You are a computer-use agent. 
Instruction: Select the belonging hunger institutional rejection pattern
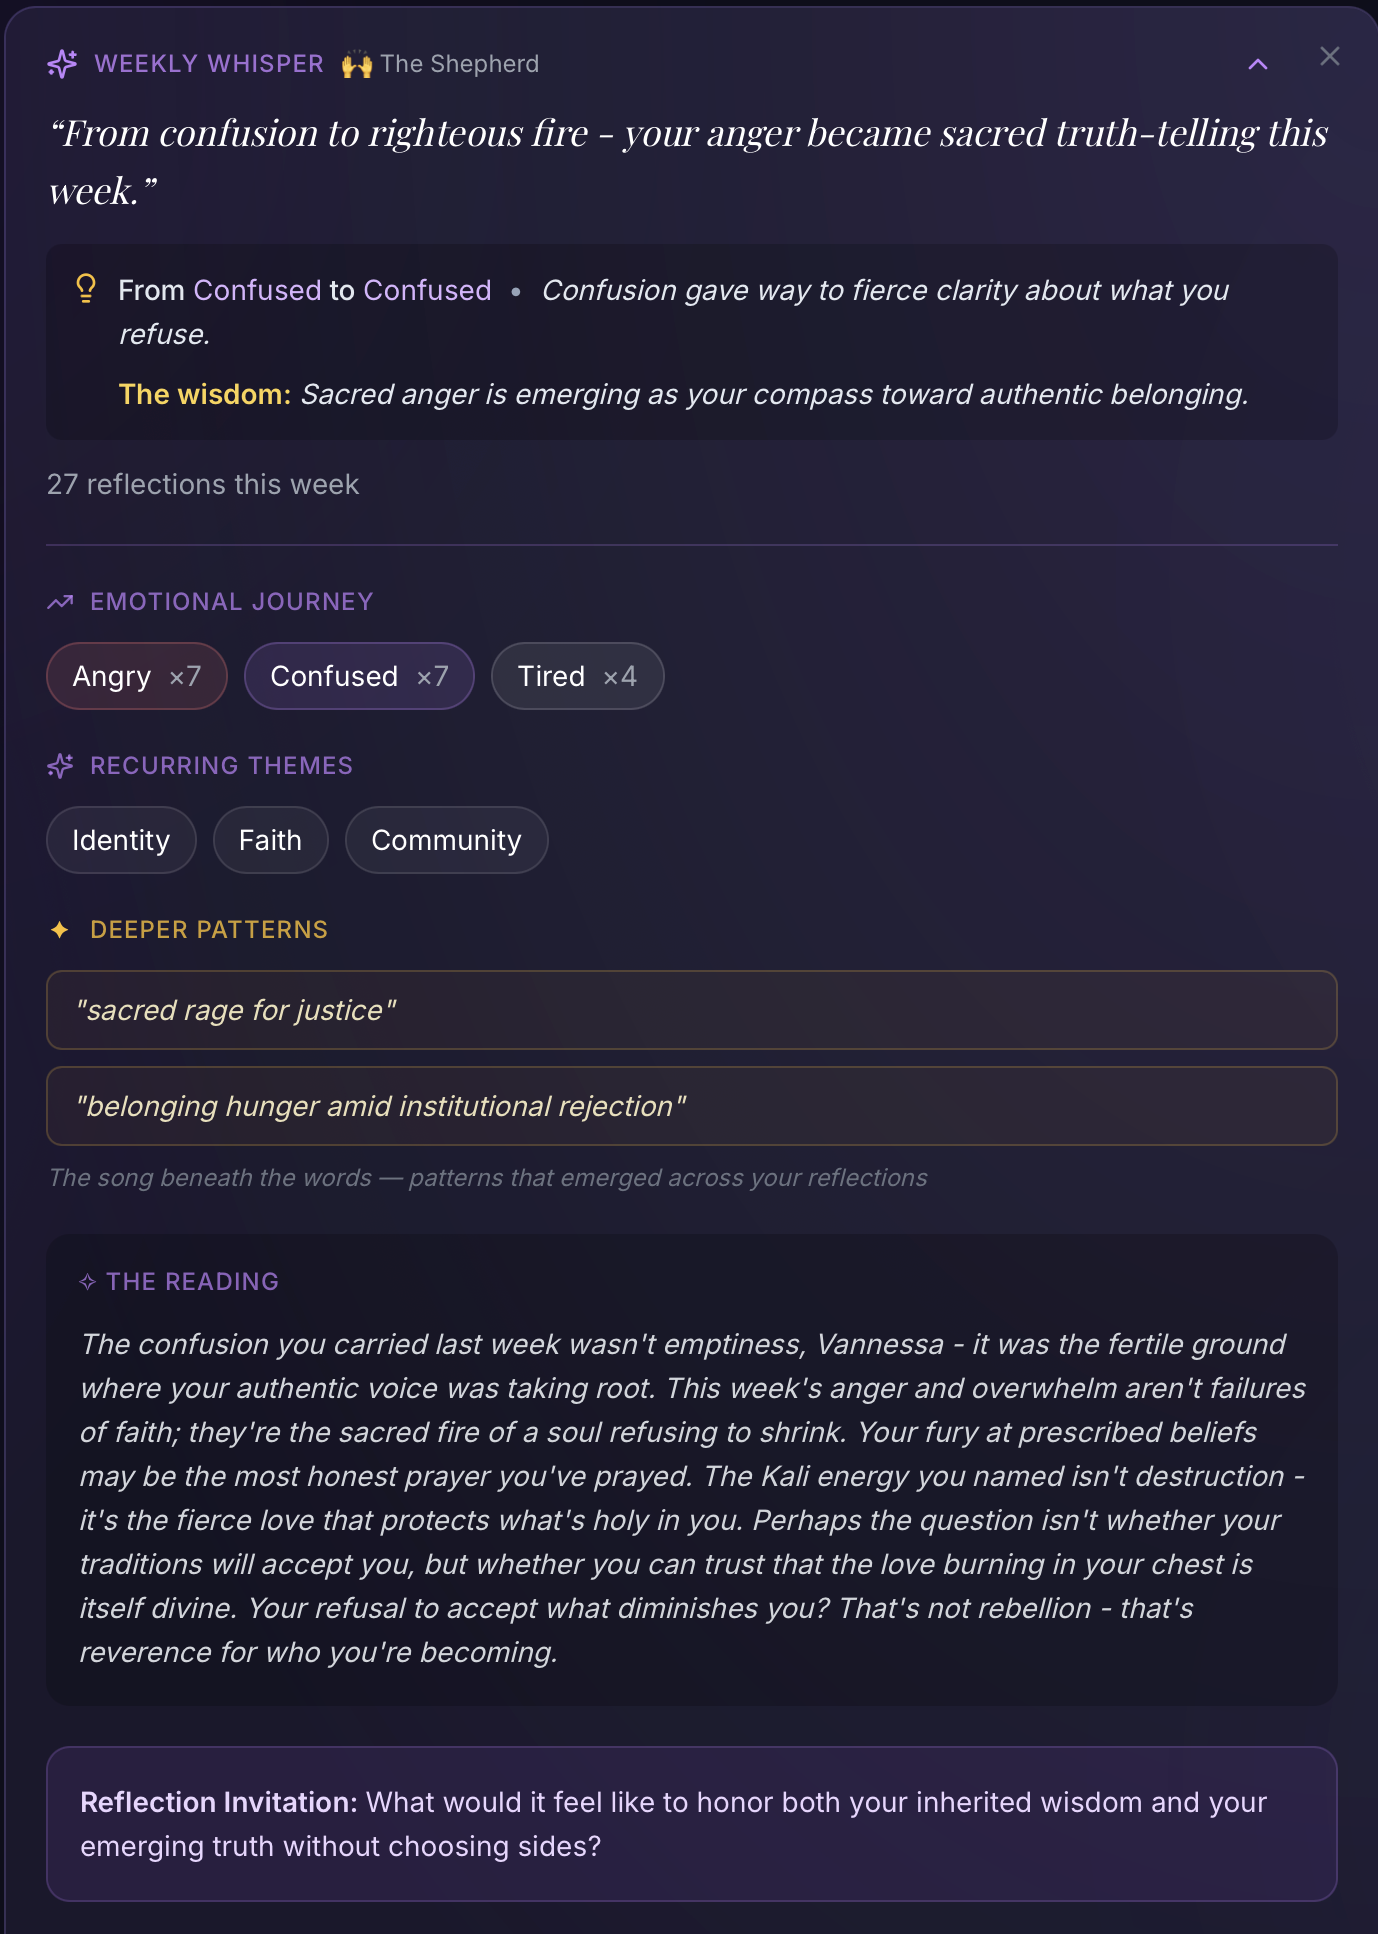(x=690, y=1106)
